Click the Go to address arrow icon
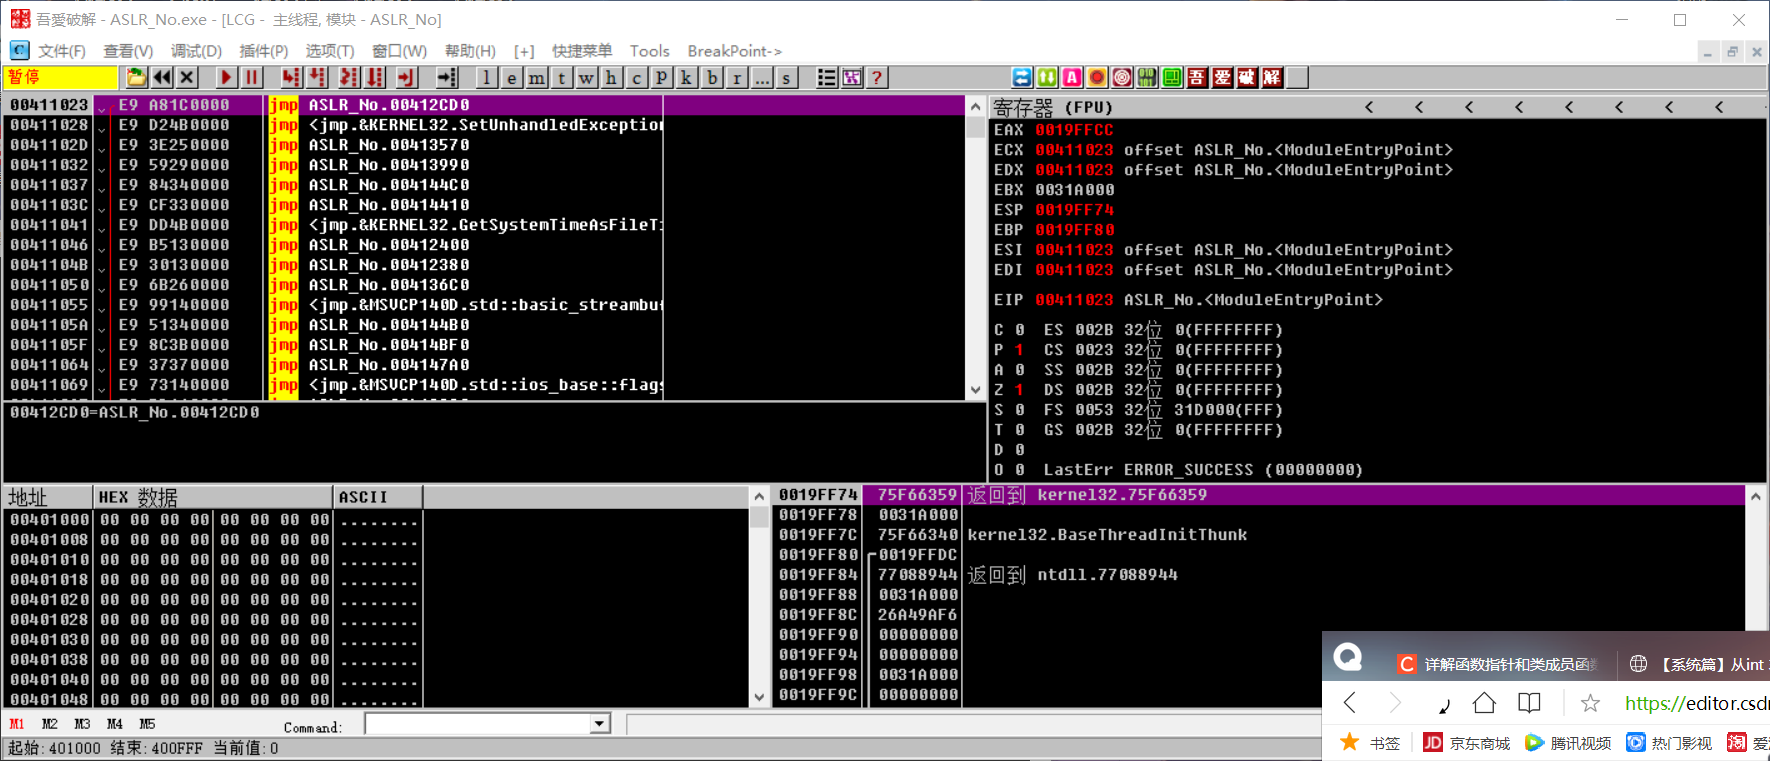 coord(446,77)
